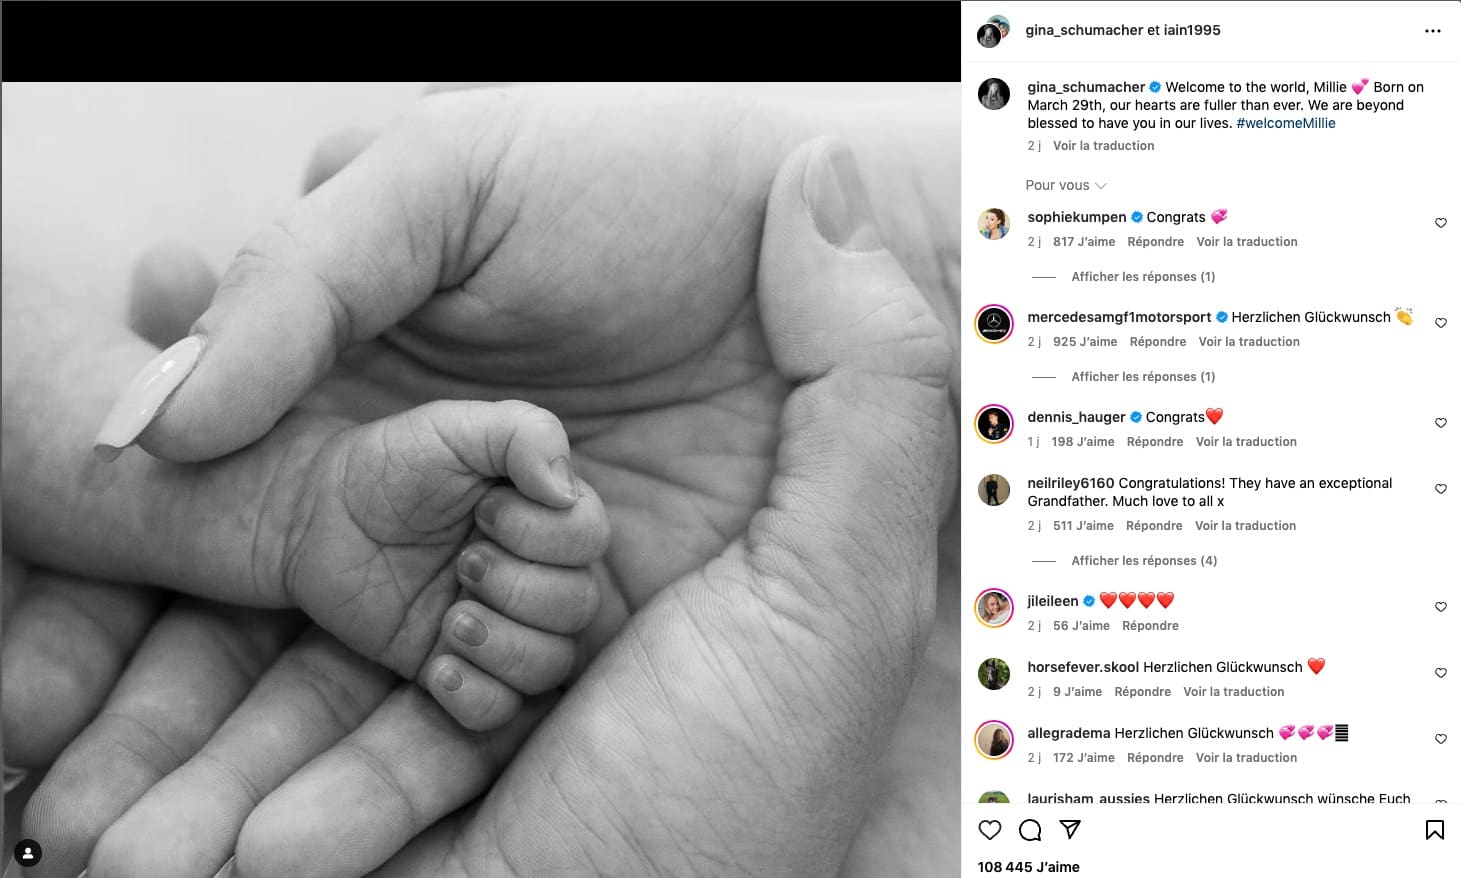Share the post with the paper plane icon
The width and height of the screenshot is (1461, 878).
pyautogui.click(x=1070, y=830)
